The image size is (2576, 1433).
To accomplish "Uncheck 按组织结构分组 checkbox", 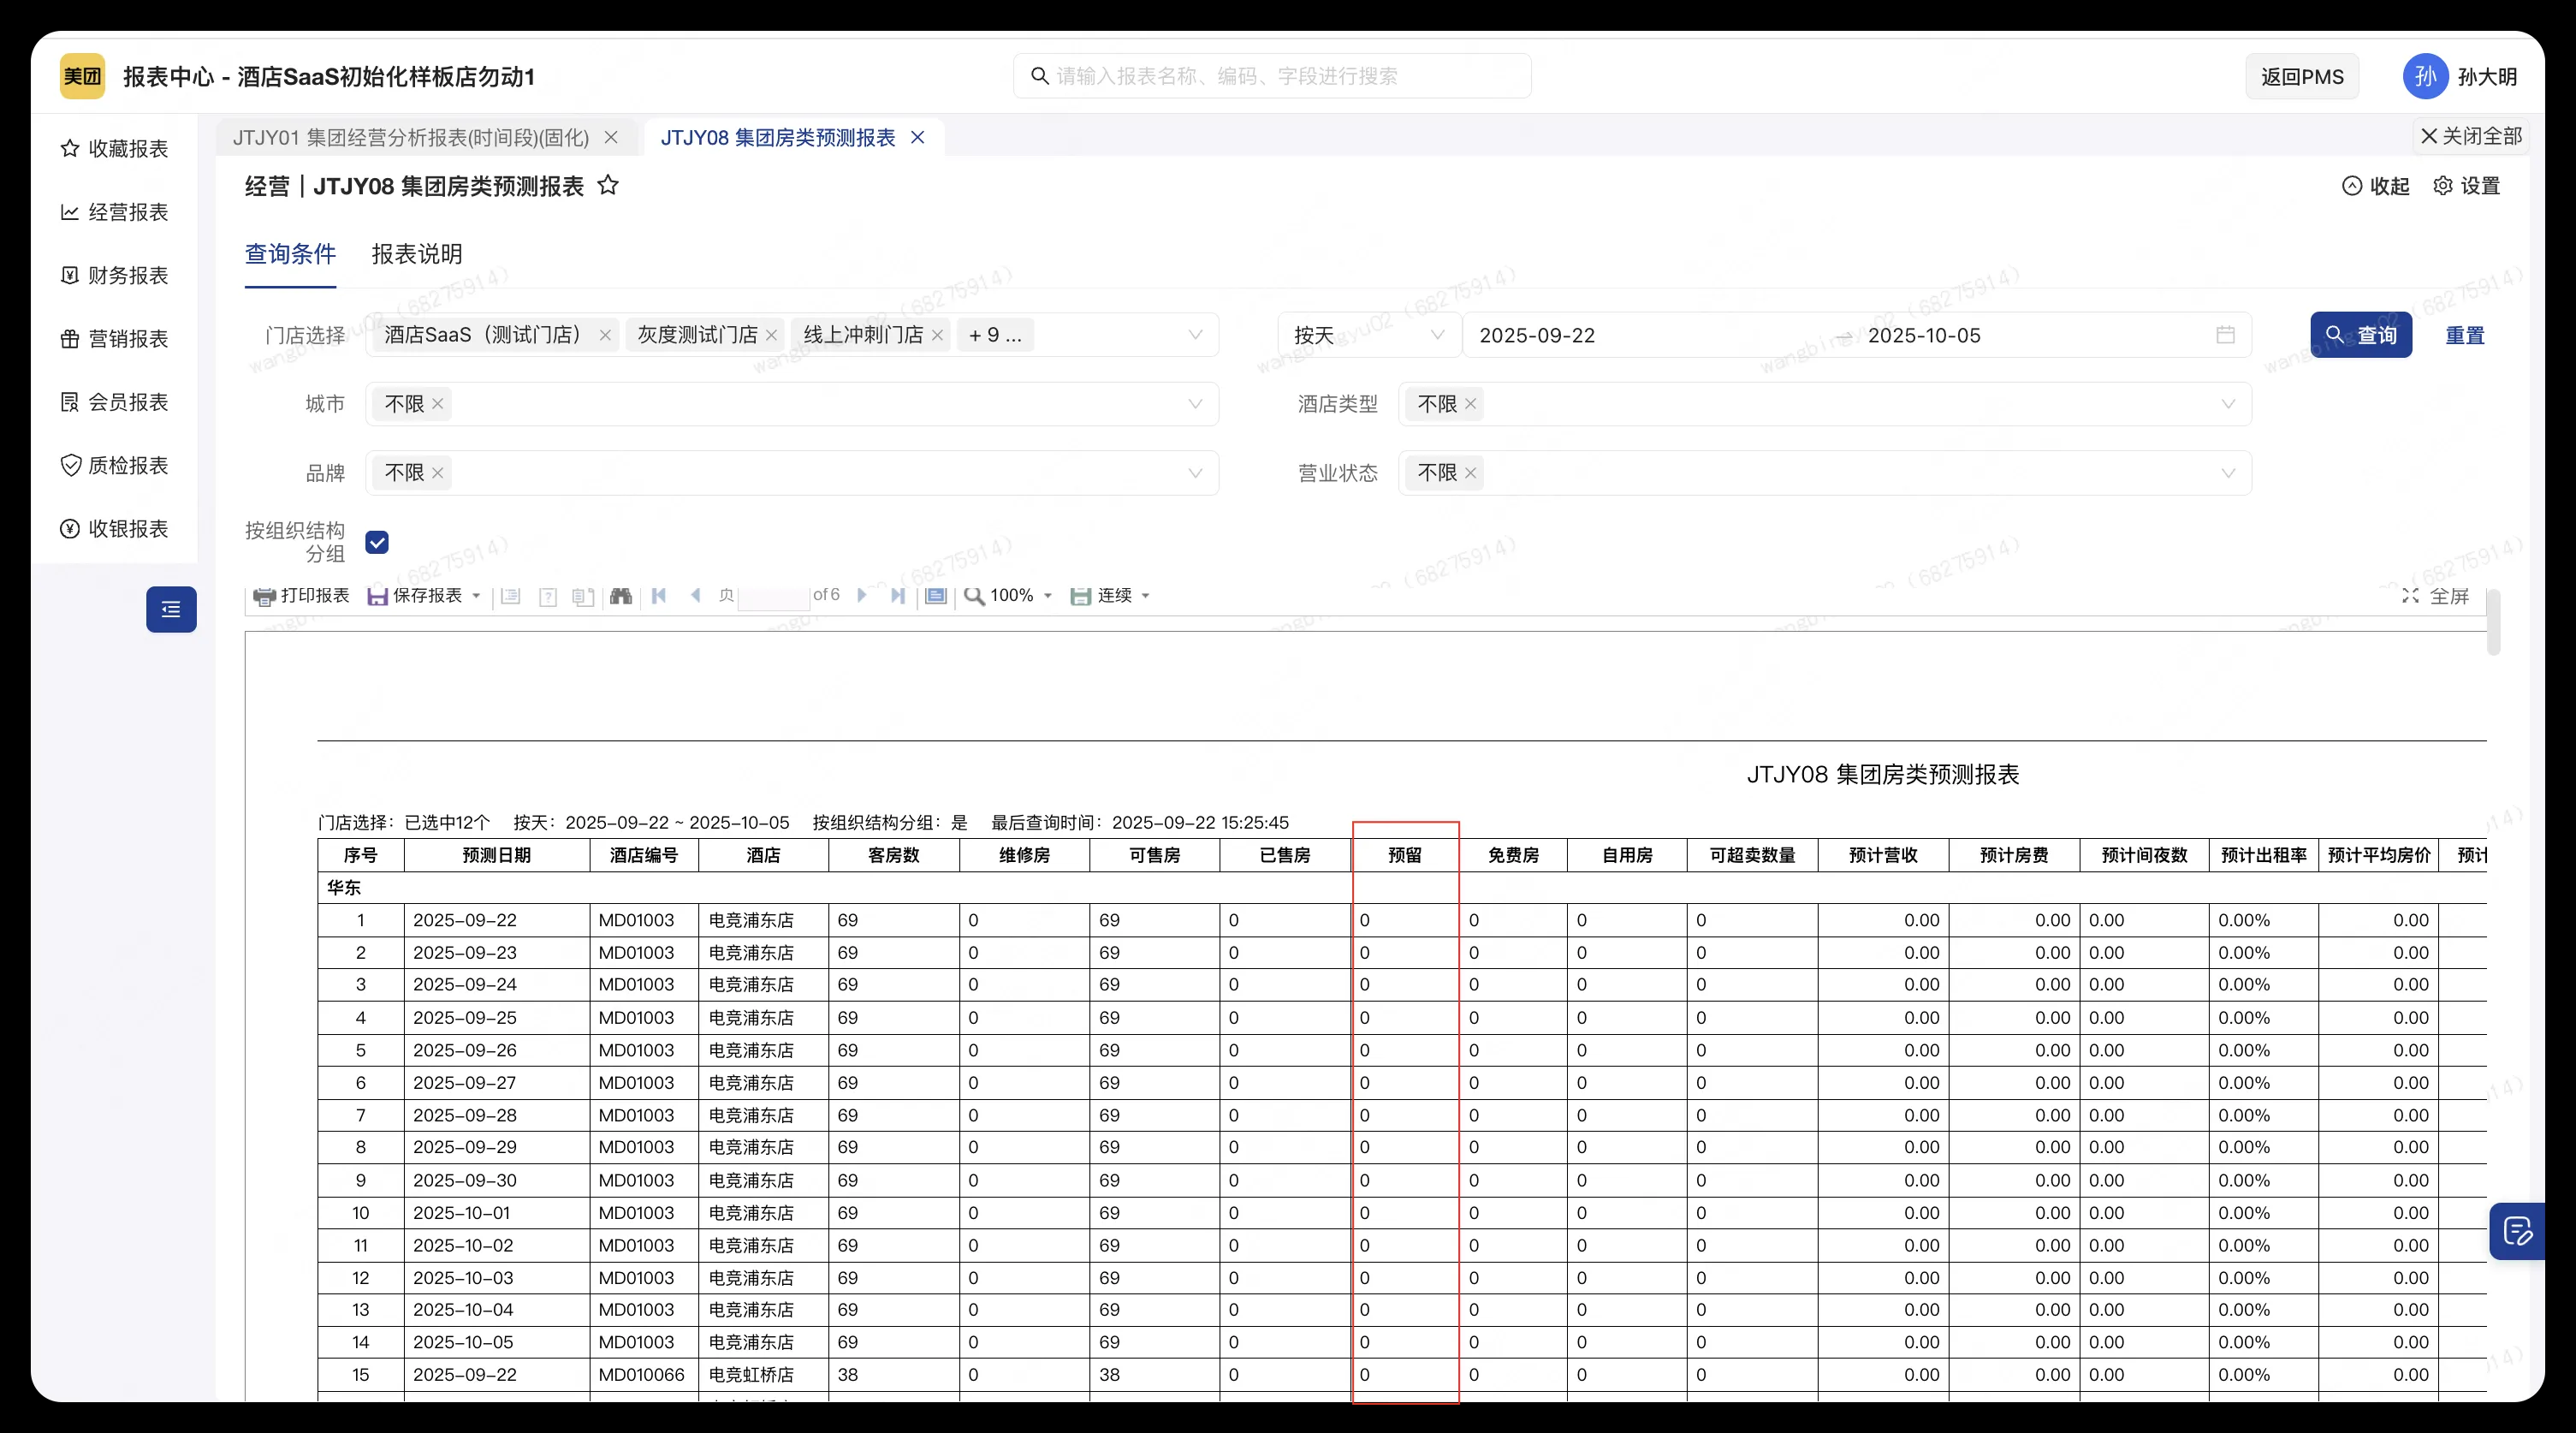I will coord(377,542).
